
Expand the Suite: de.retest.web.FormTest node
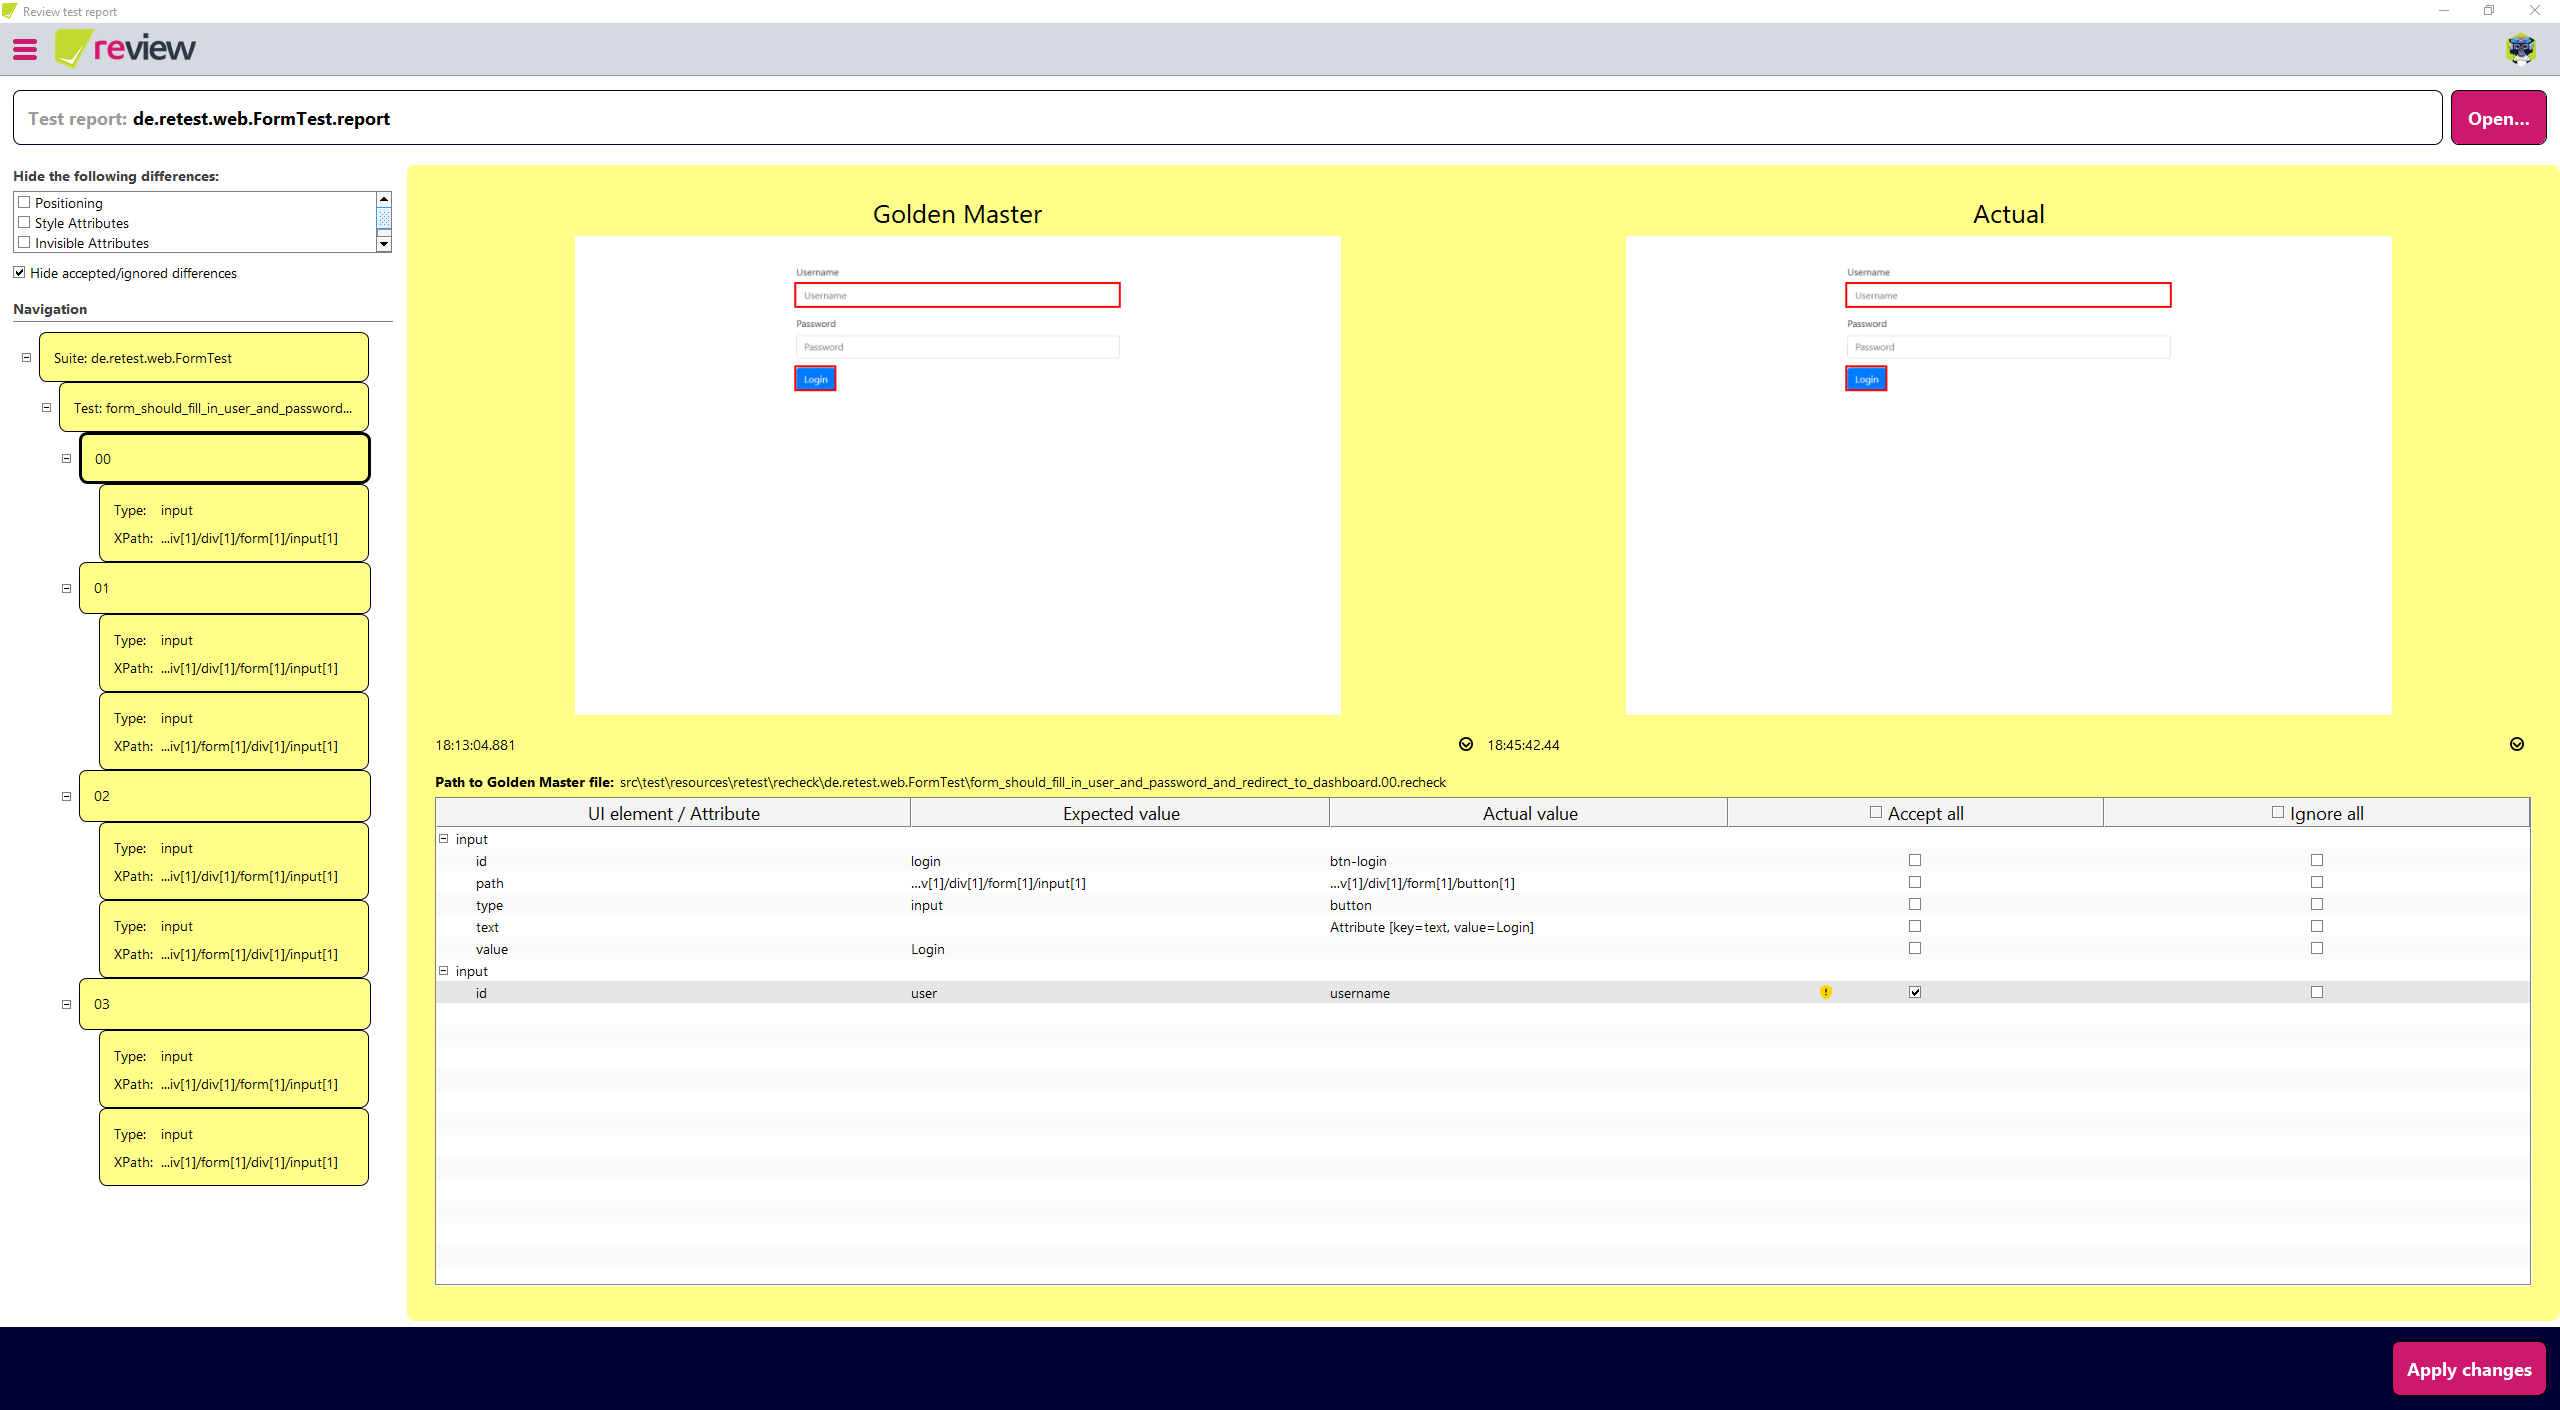24,356
